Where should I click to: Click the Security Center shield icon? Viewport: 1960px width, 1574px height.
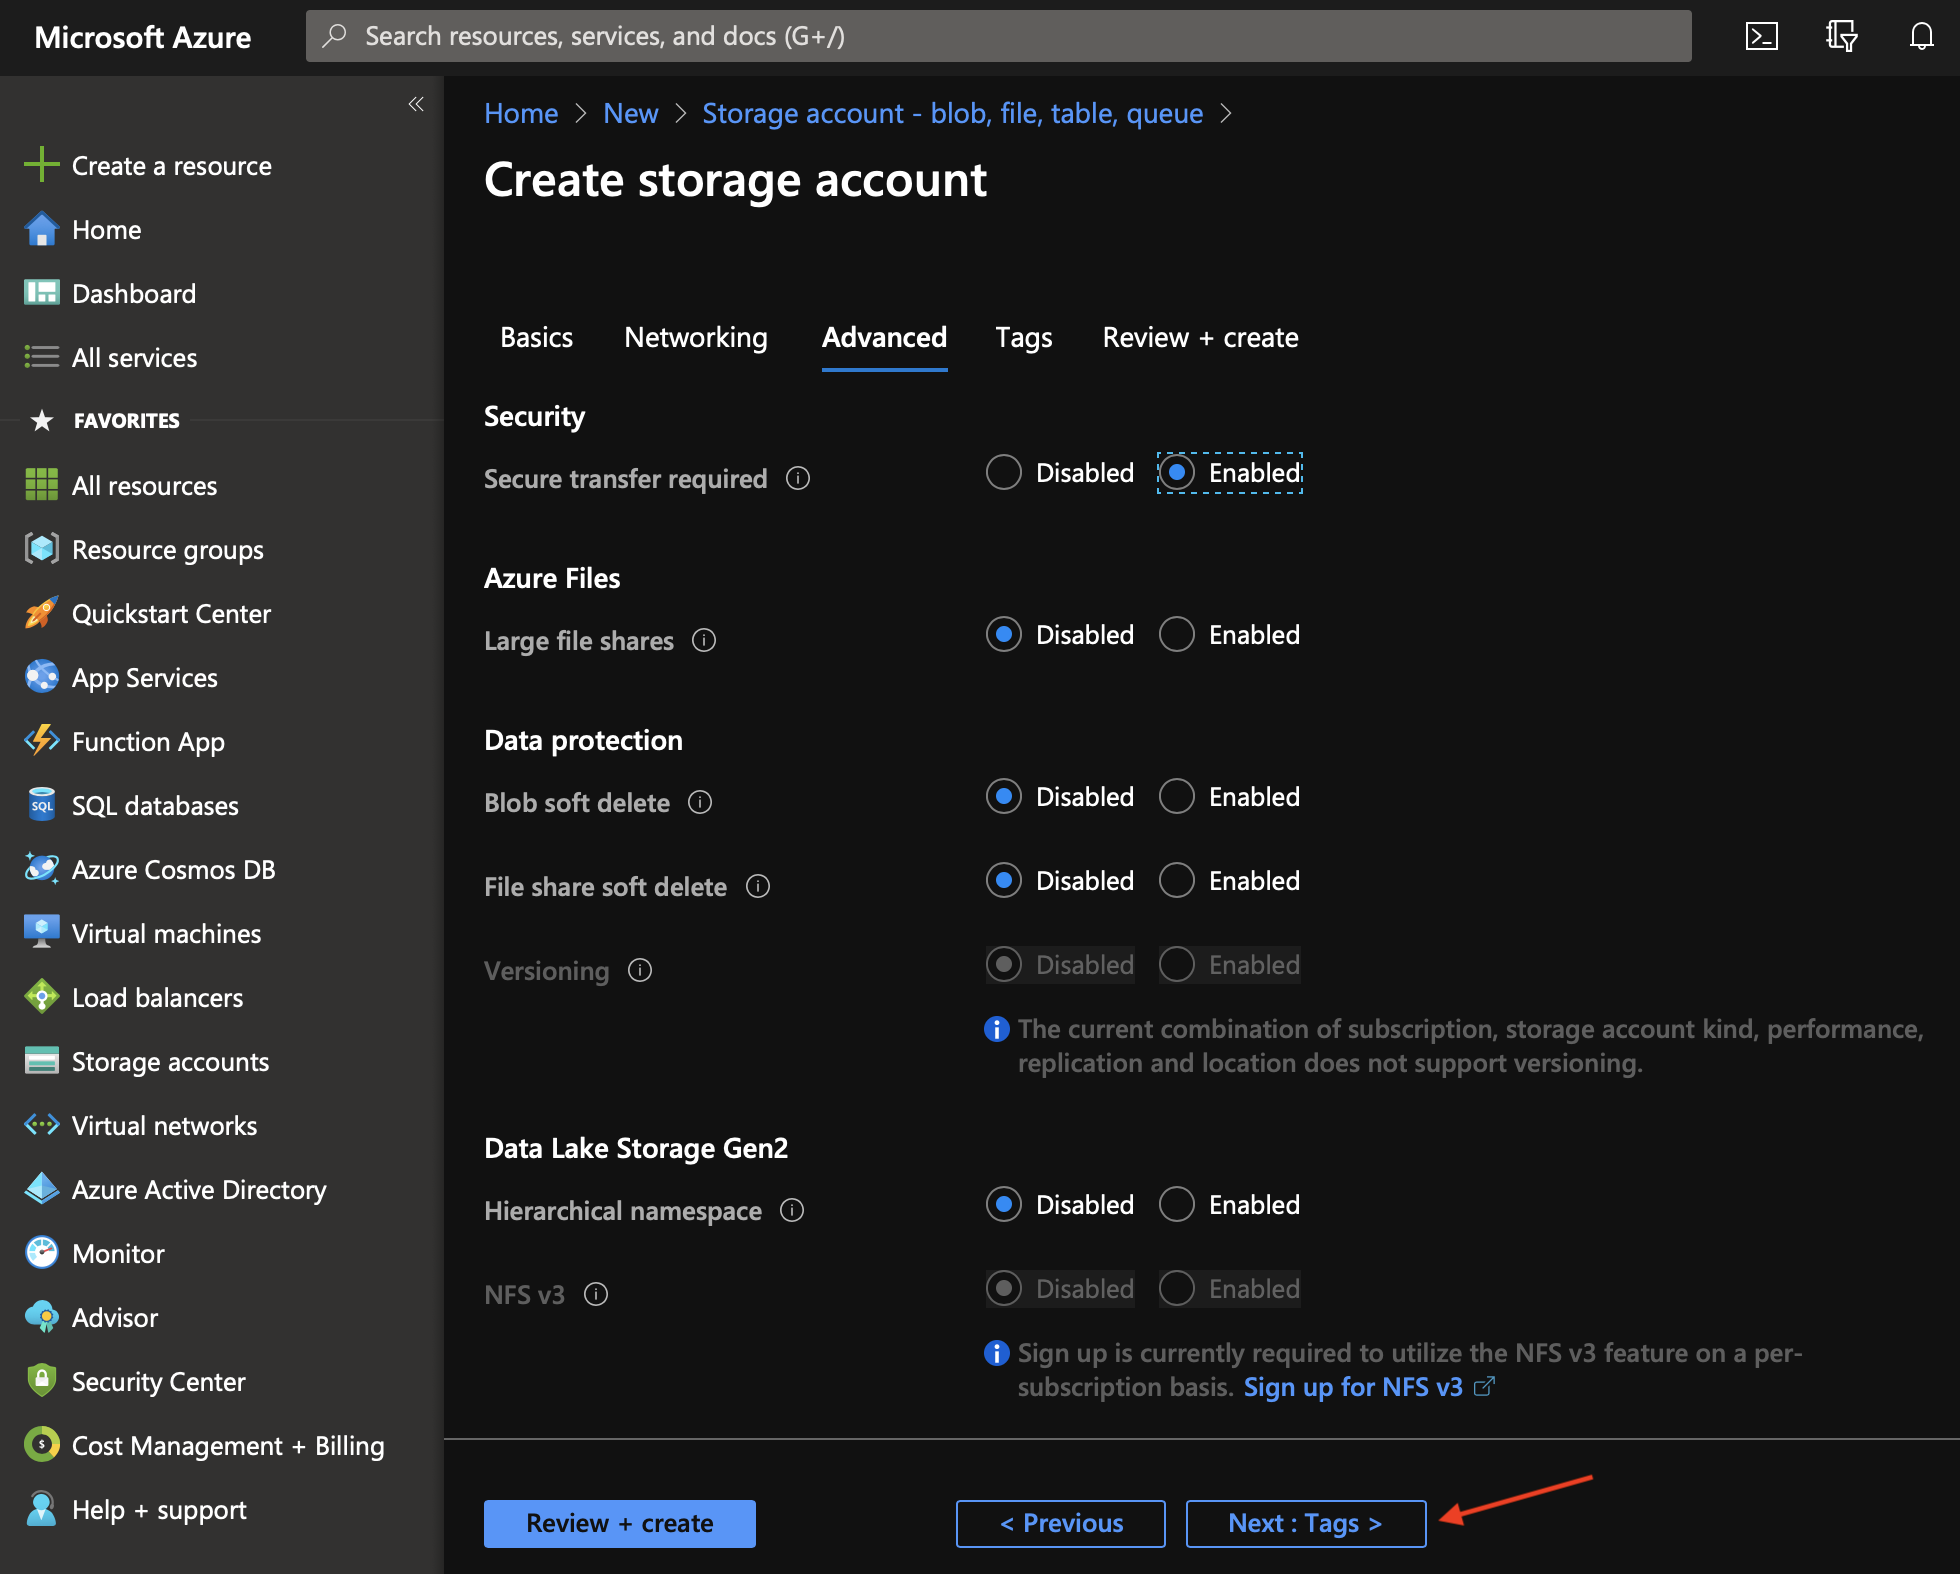(x=41, y=1381)
